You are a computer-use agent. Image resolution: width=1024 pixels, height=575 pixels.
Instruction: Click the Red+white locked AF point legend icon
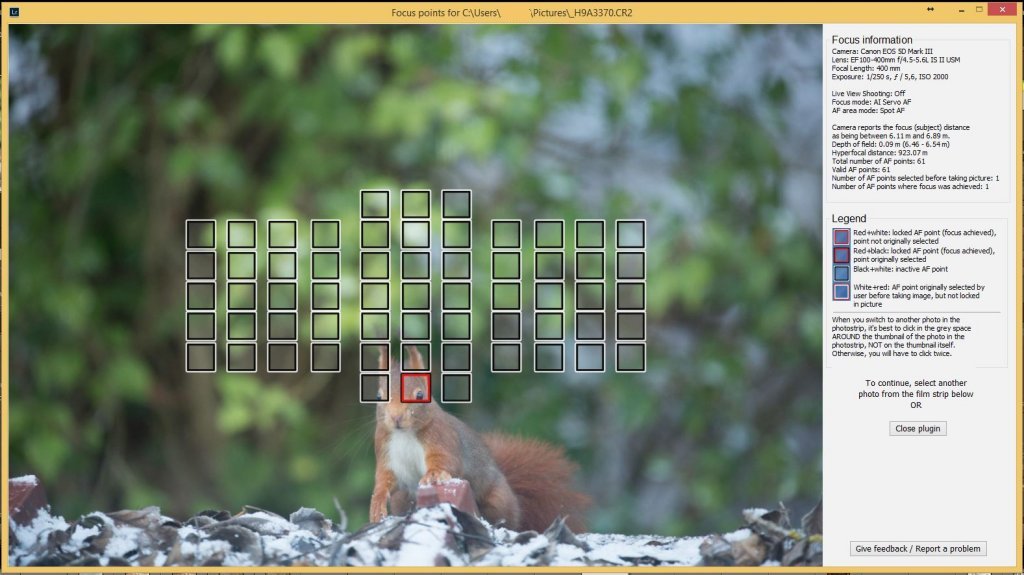[x=841, y=237]
